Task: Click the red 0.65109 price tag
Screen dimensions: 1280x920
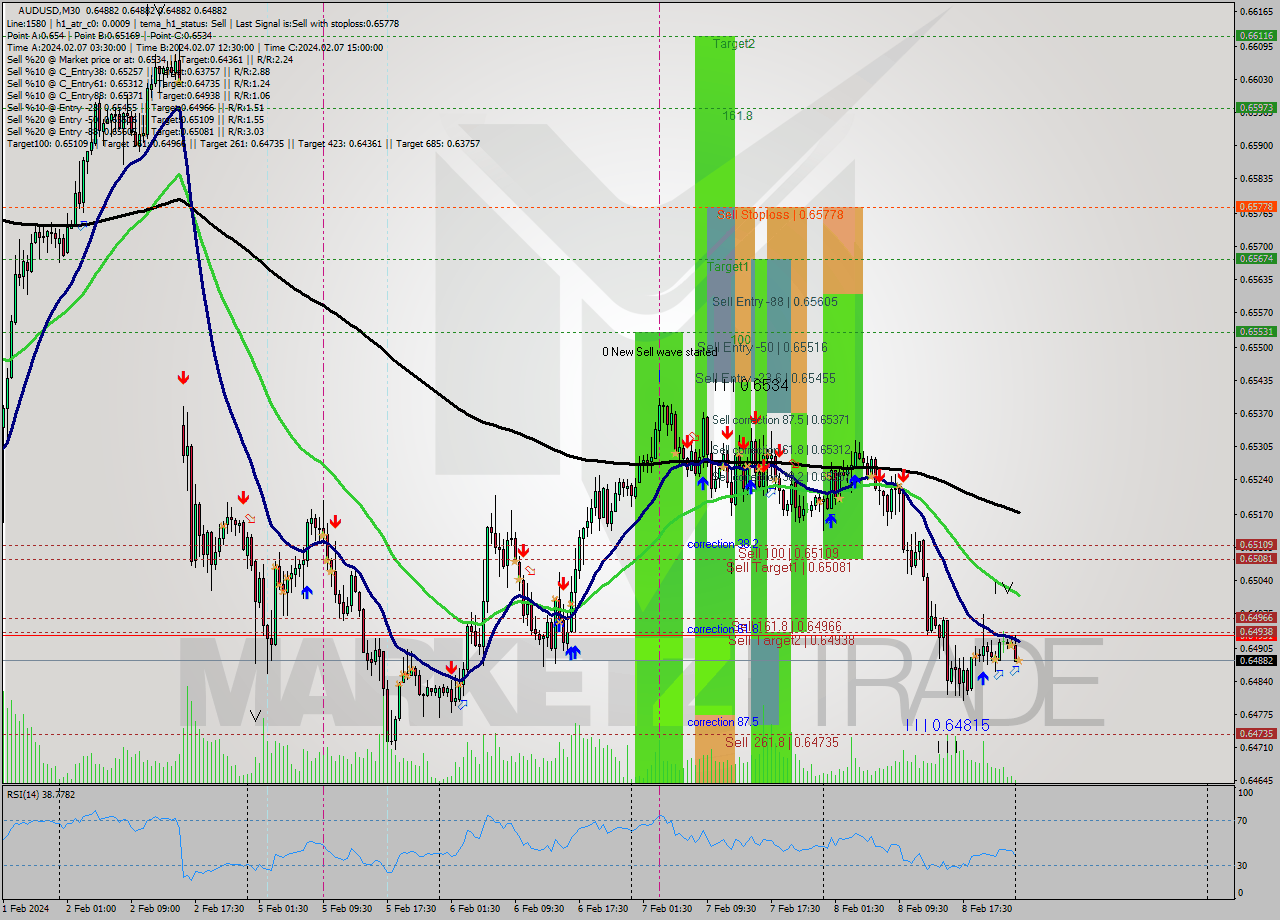Action: pos(1256,545)
